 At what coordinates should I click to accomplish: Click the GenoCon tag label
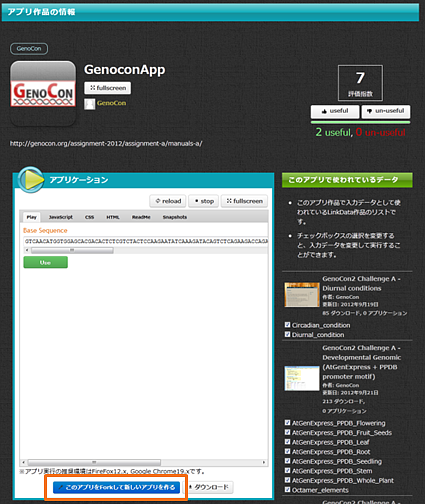coord(29,49)
